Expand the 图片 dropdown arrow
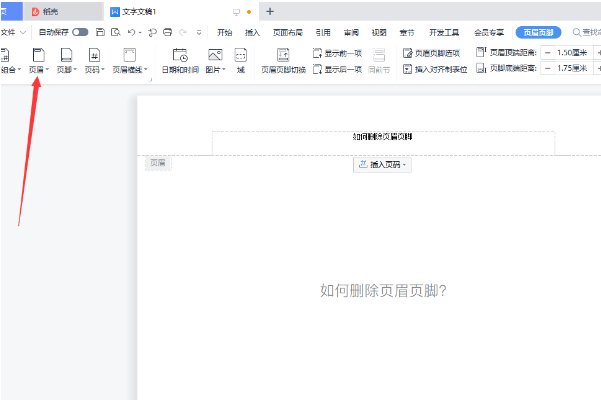The height and width of the screenshot is (400, 601). (224, 69)
